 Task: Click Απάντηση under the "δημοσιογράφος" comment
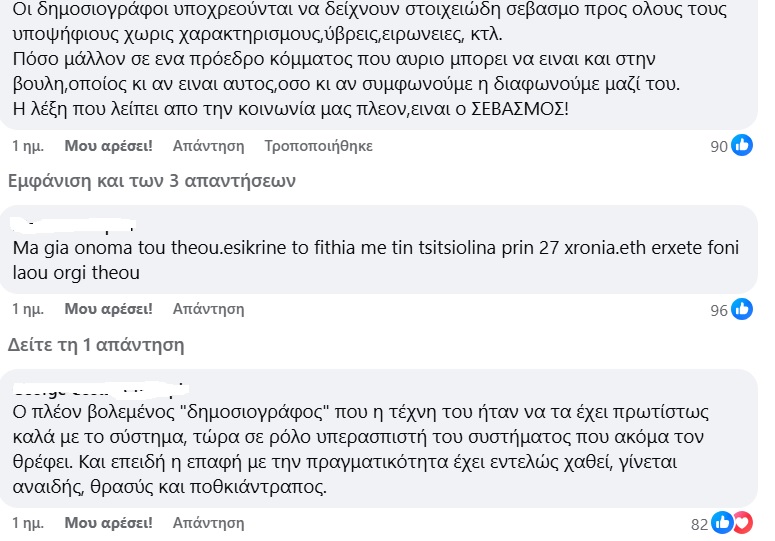[208, 522]
